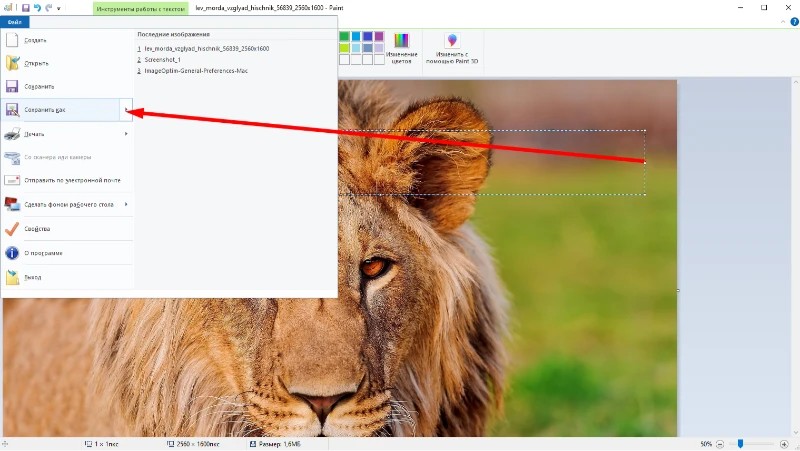Pick the lime green swatch
This screenshot has height=451, width=800.
point(344,48)
